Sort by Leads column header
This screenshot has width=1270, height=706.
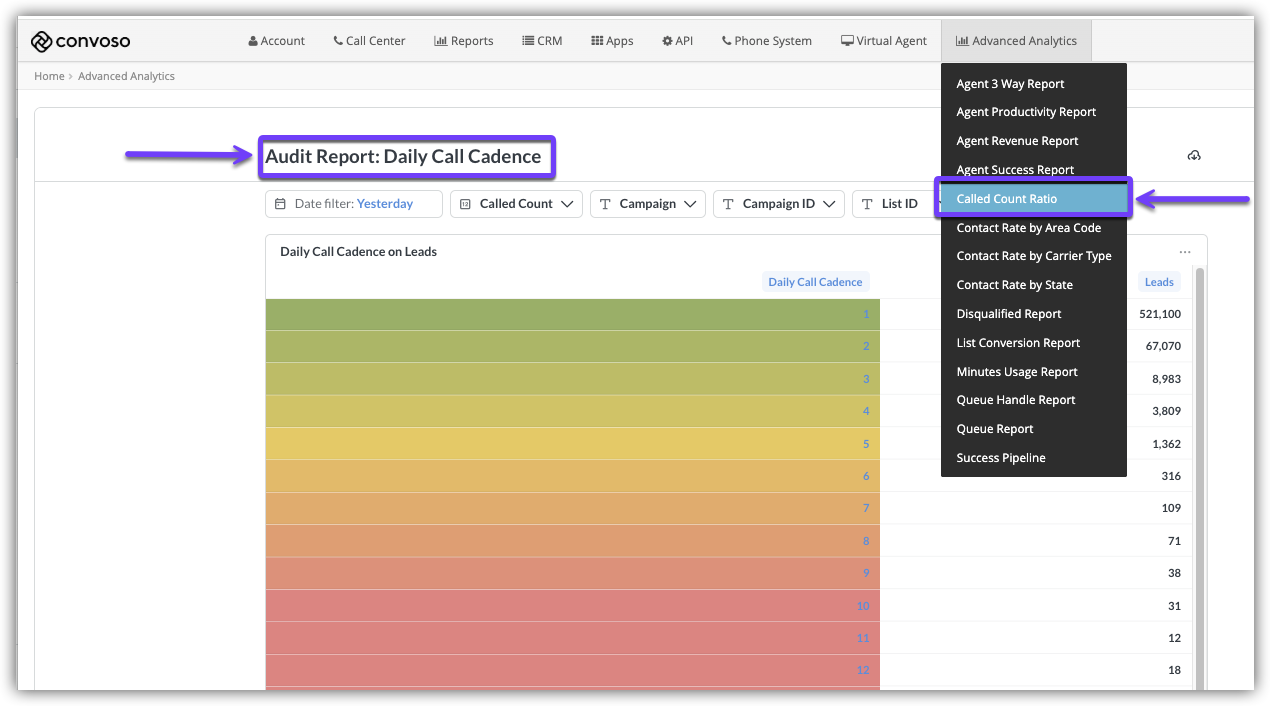(x=1159, y=282)
